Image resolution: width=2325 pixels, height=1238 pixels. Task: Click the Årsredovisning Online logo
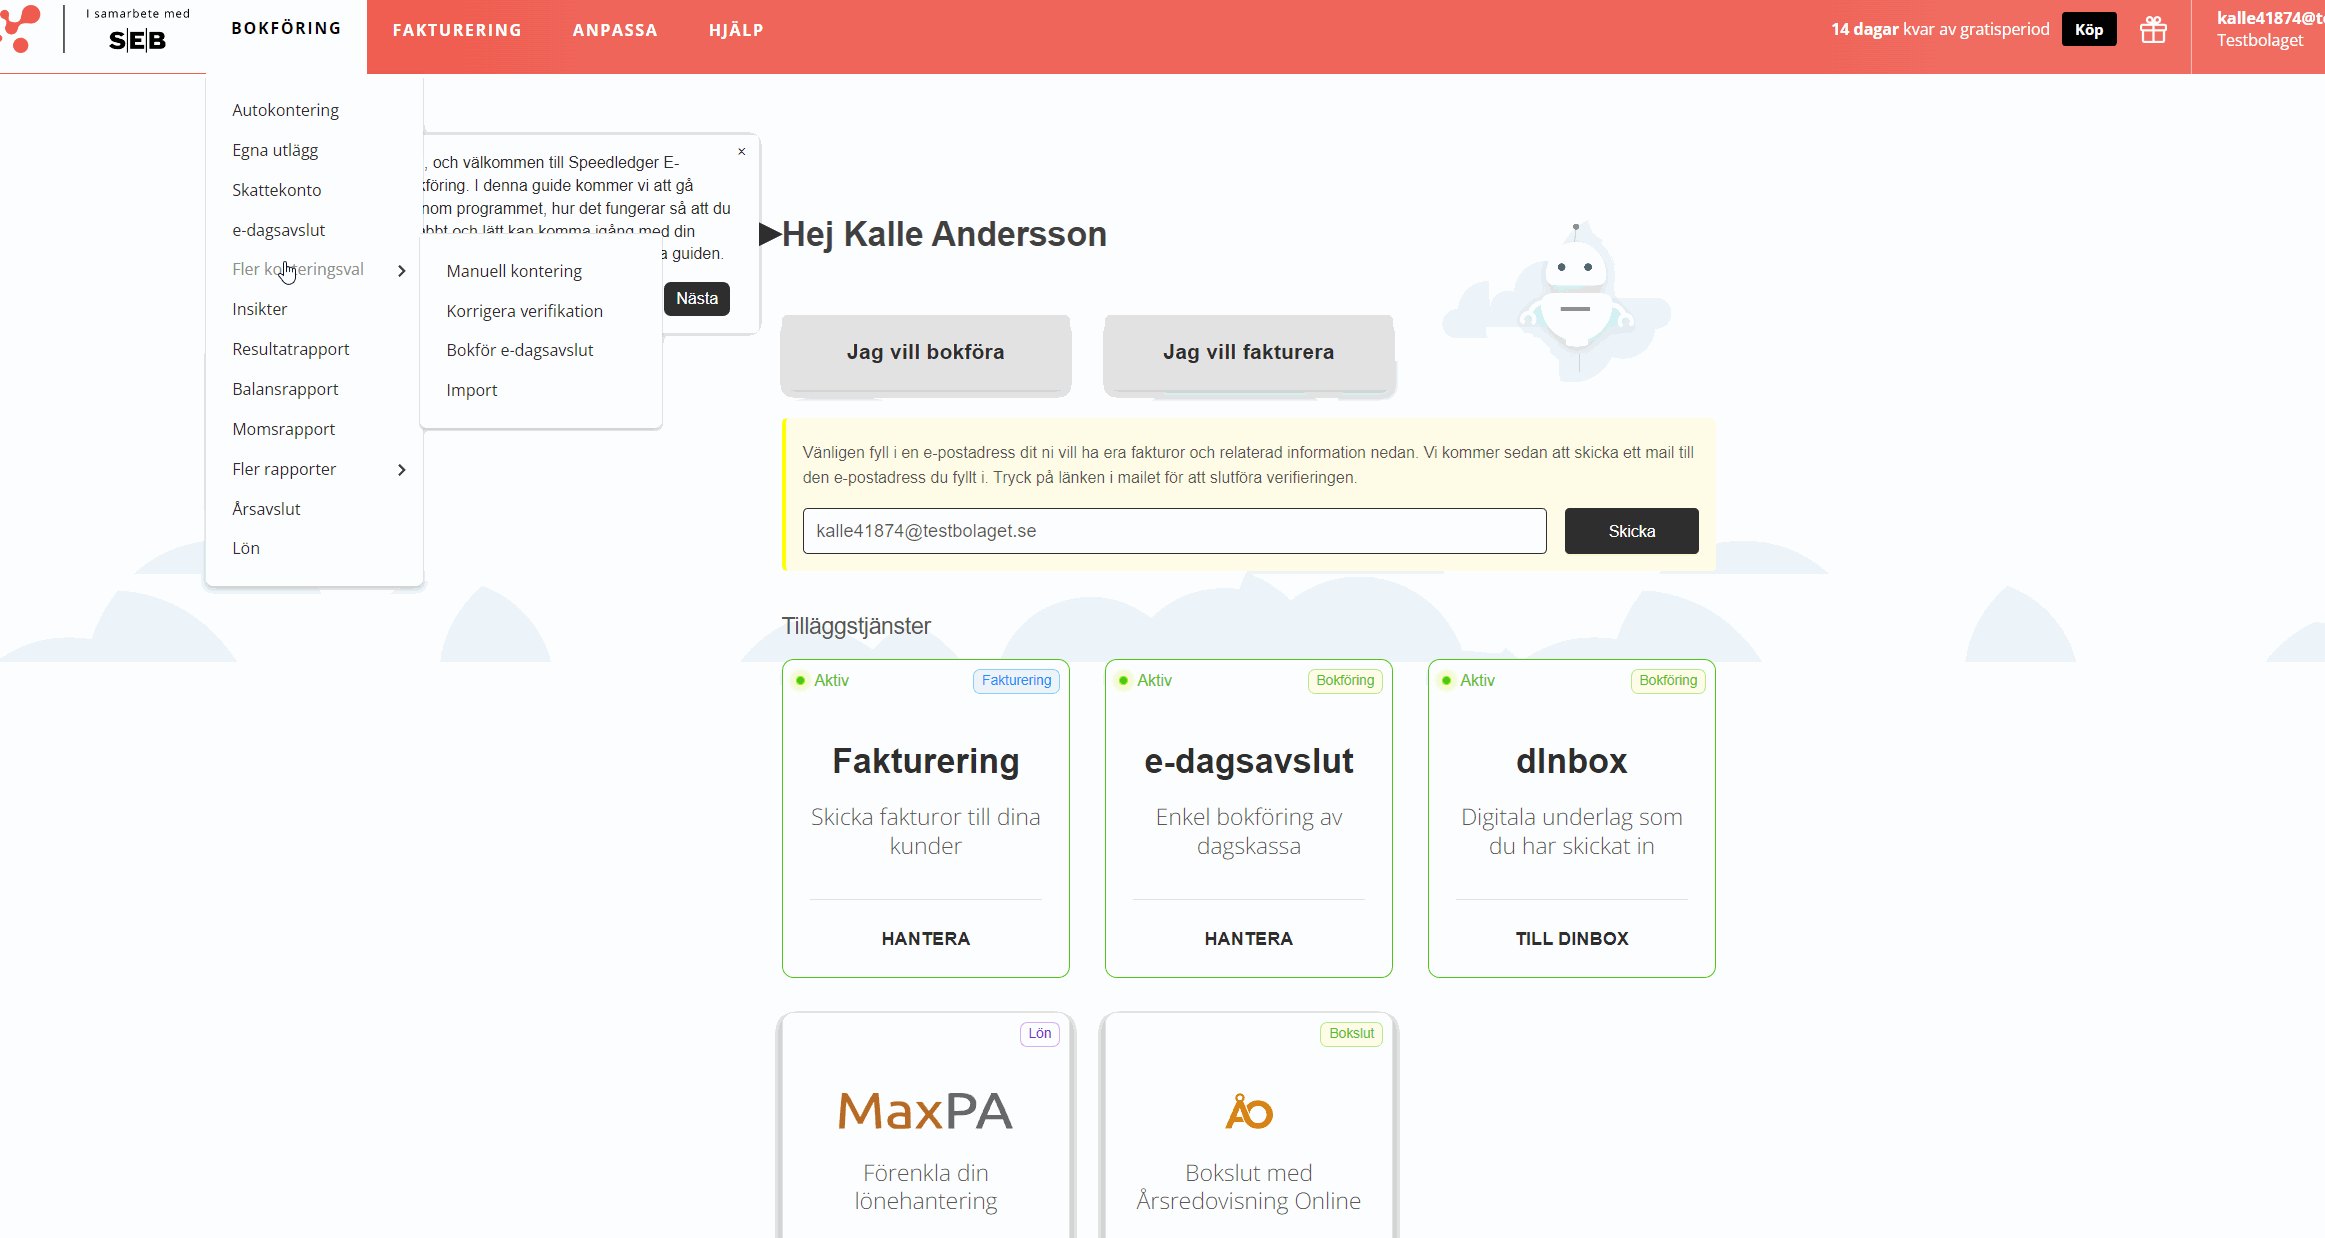tap(1248, 1111)
